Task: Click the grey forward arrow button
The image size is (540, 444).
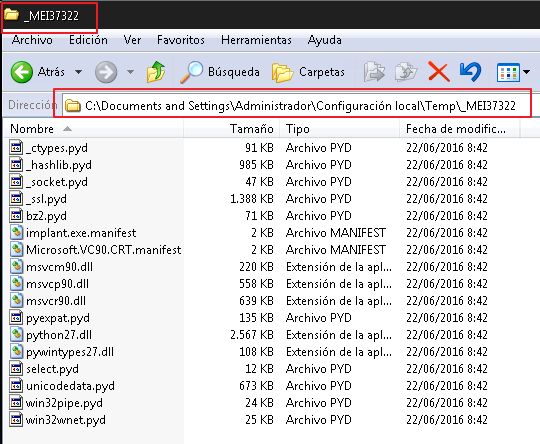Action: [x=106, y=72]
